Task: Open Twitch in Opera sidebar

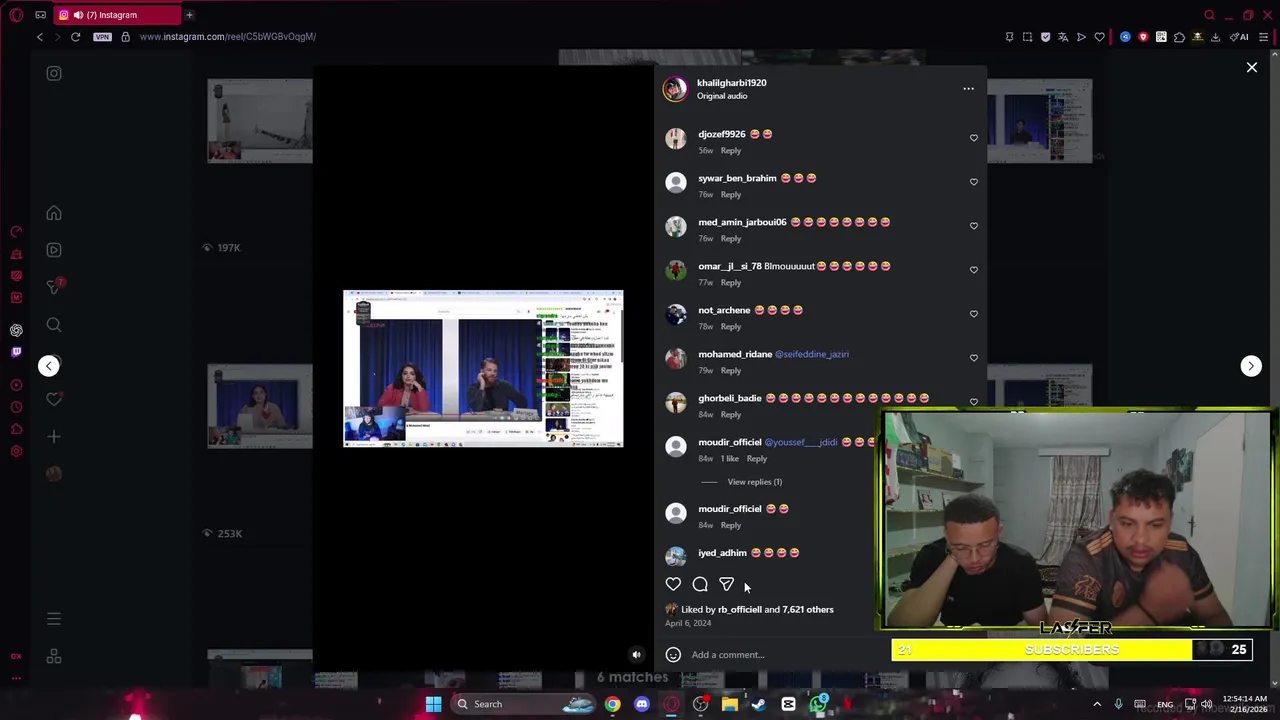Action: coord(16,352)
